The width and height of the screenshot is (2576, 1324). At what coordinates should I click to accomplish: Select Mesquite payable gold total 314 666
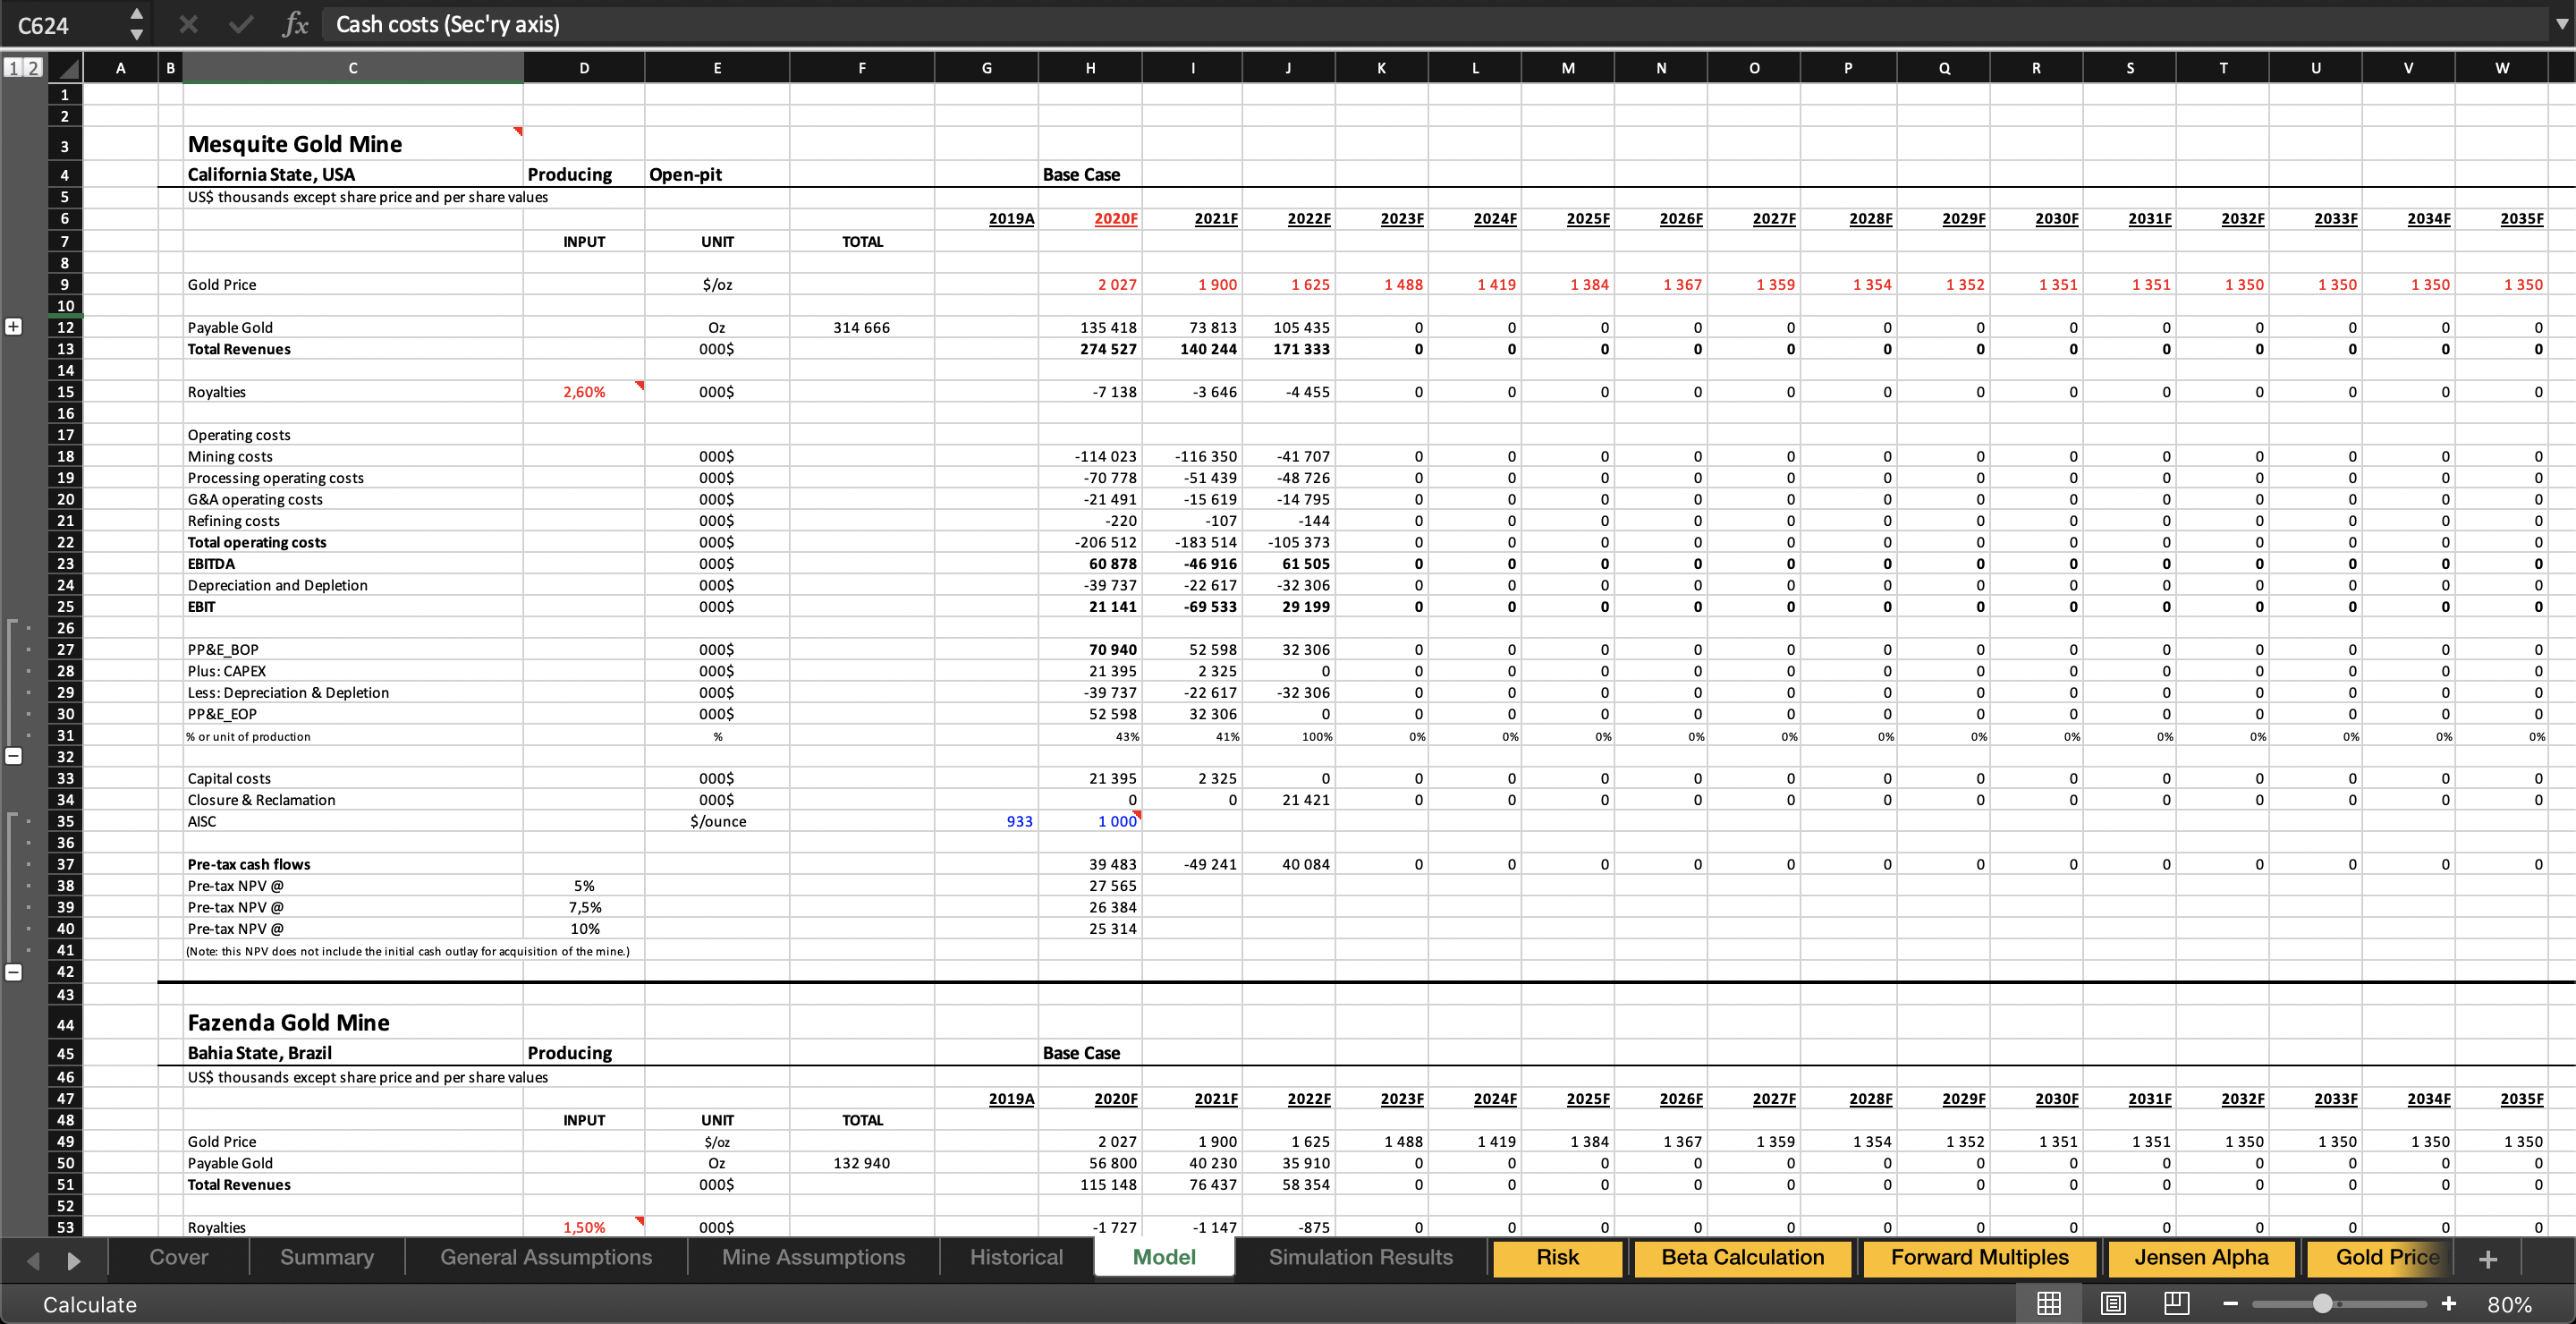(x=862, y=327)
